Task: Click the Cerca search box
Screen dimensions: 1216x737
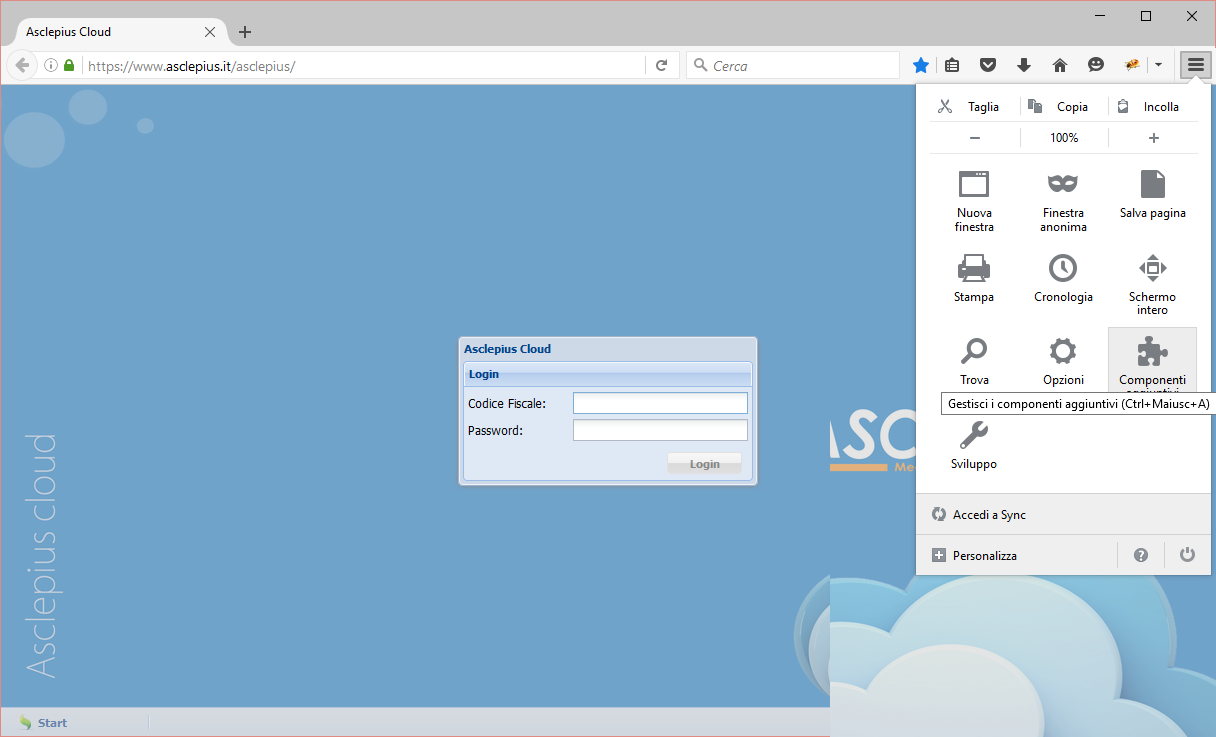Action: 793,66
